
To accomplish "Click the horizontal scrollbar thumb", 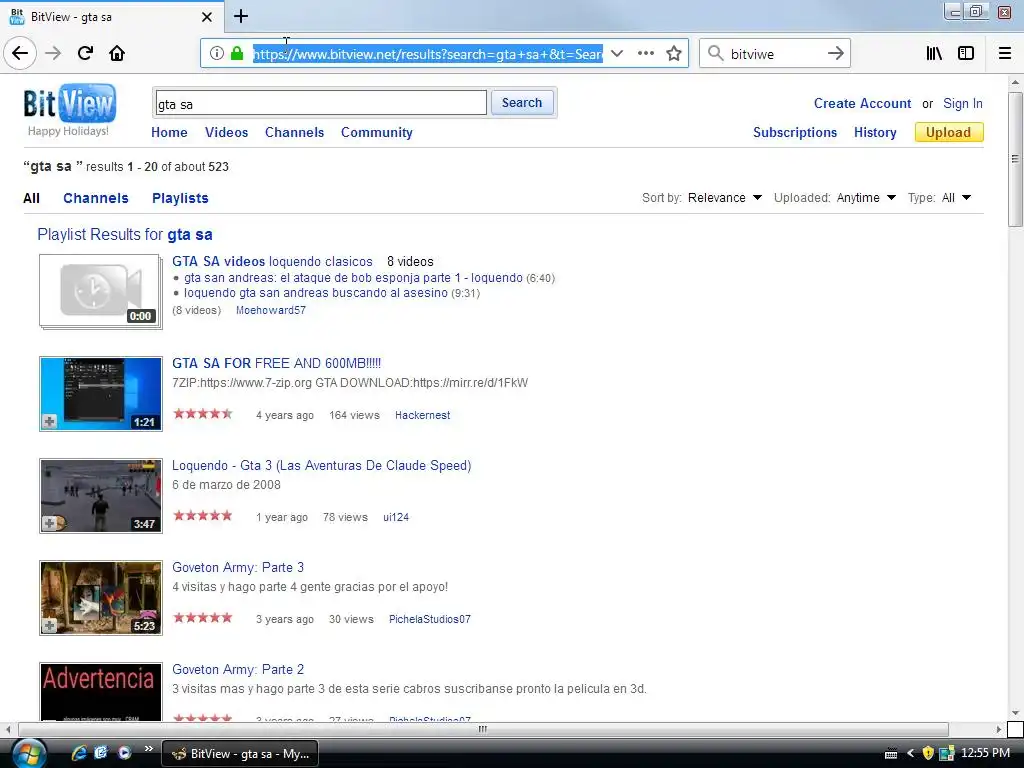I will coord(483,729).
